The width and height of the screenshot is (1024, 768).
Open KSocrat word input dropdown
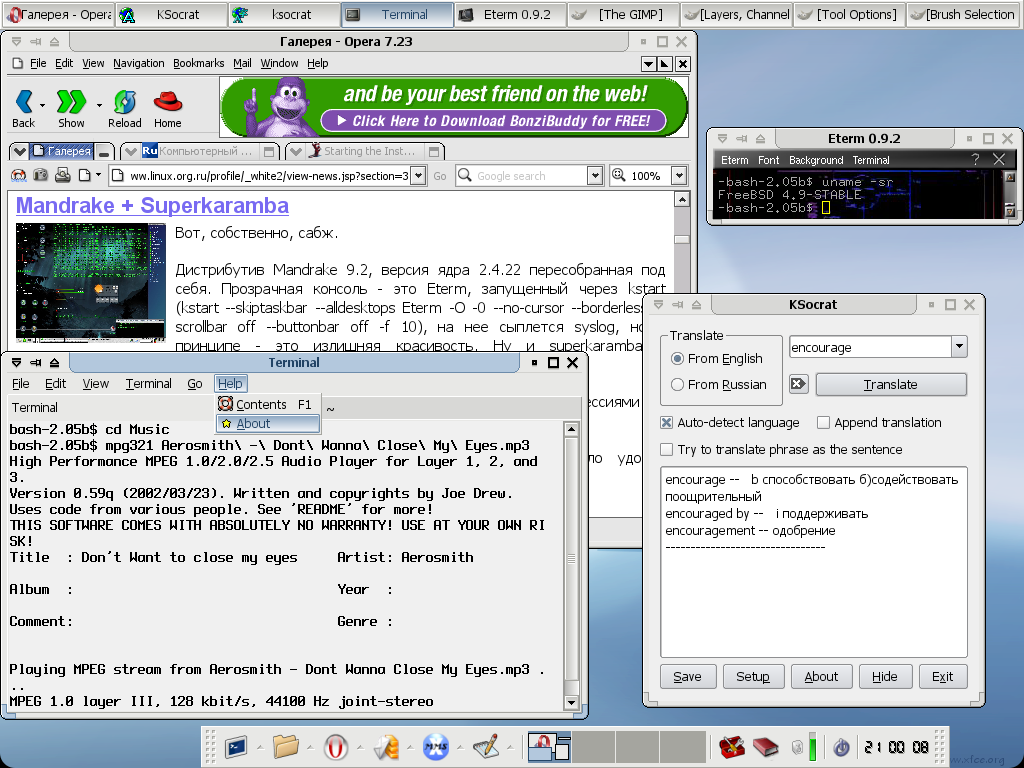959,347
